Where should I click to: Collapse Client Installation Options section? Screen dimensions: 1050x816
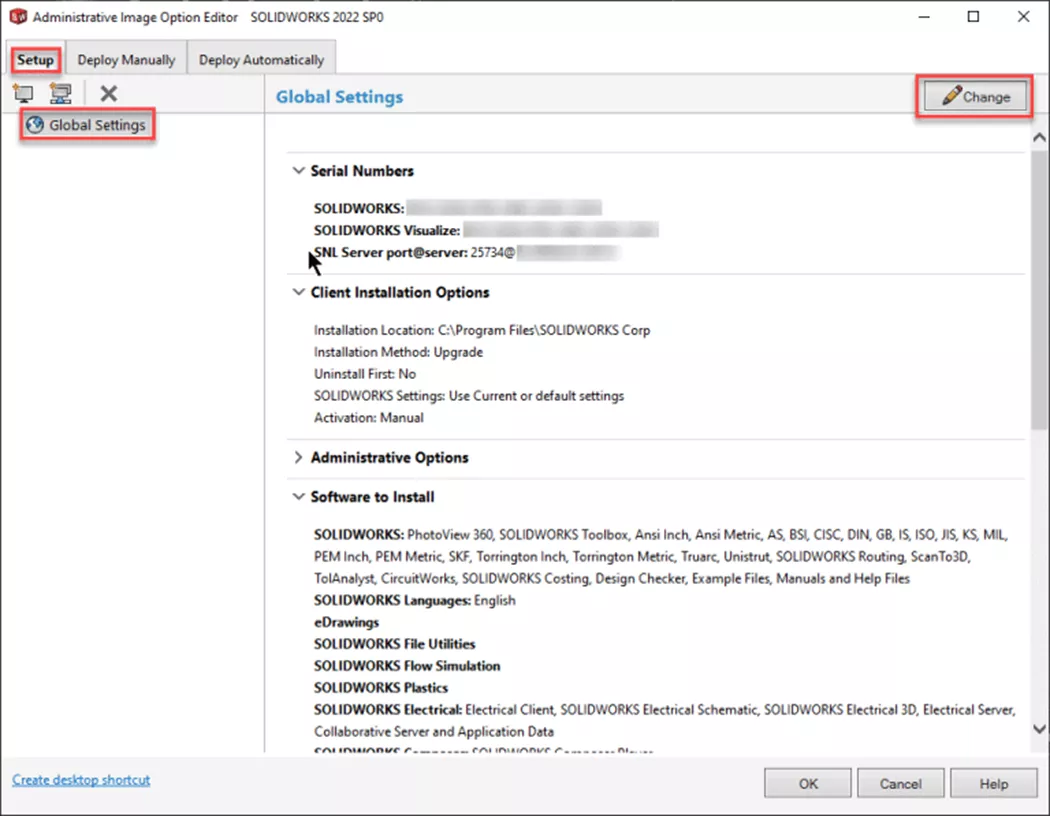point(298,293)
